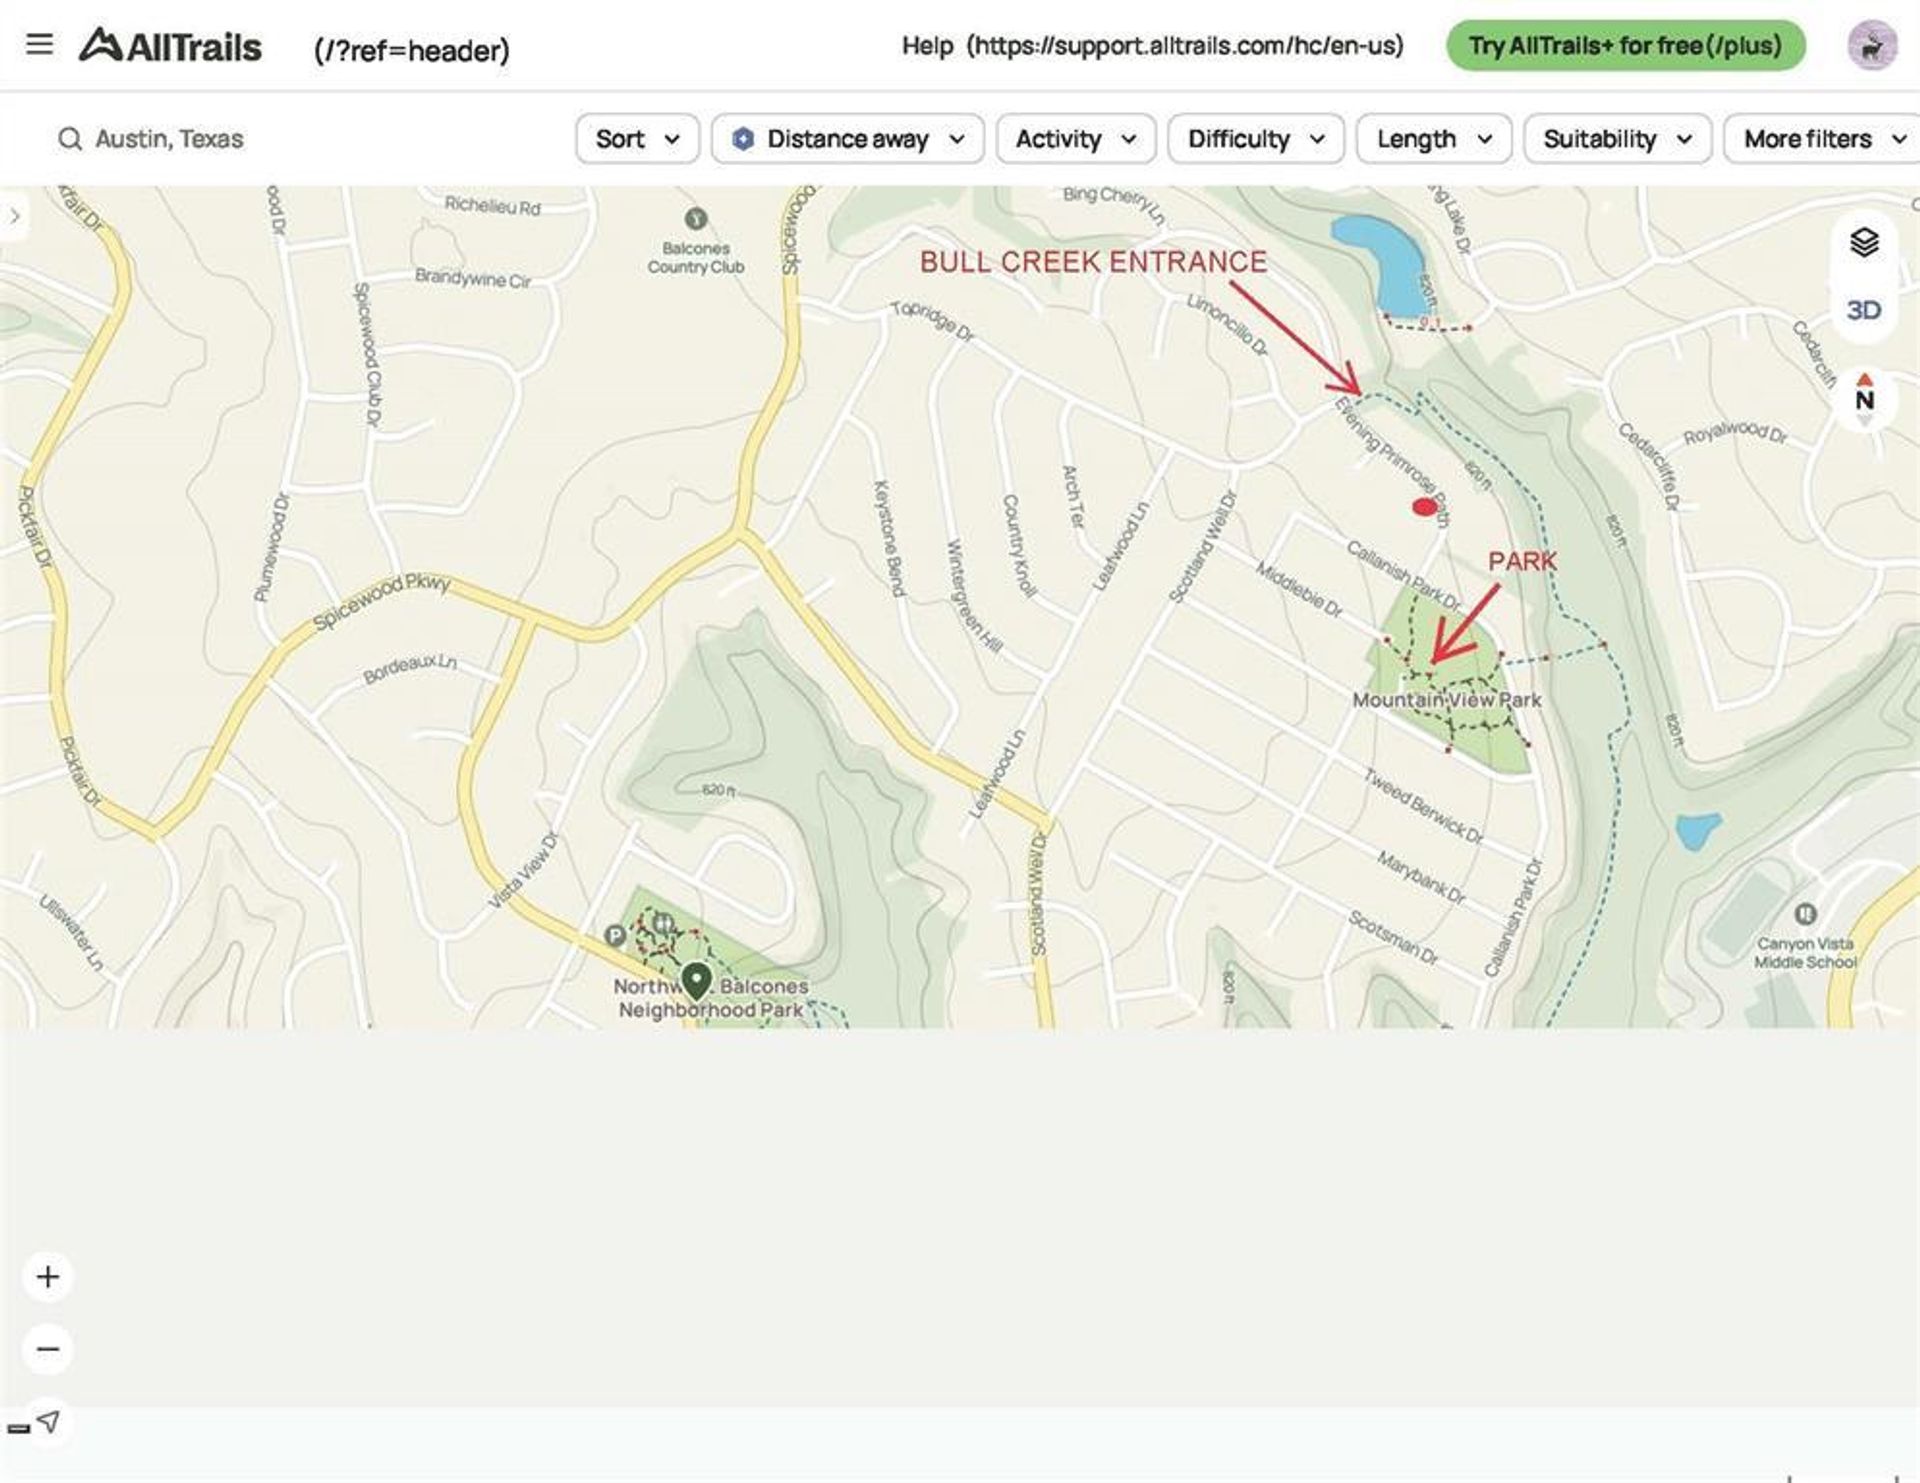Toggle the 3D map view
Image resolution: width=1920 pixels, height=1483 pixels.
coord(1864,310)
